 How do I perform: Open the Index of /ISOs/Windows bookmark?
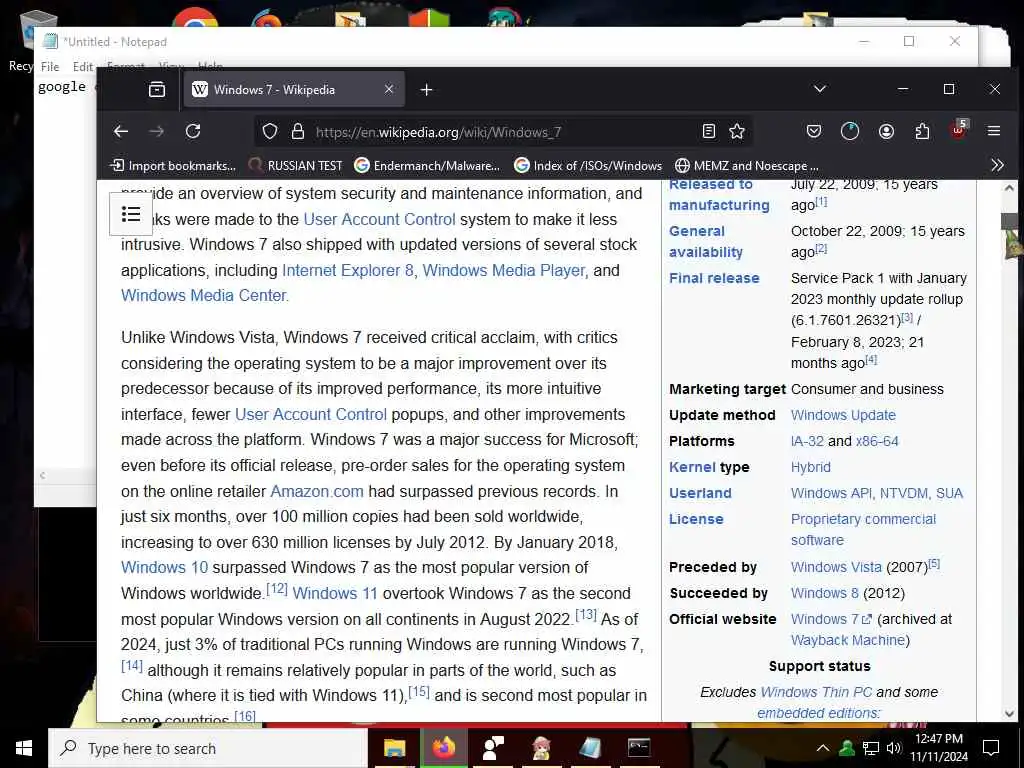588,166
